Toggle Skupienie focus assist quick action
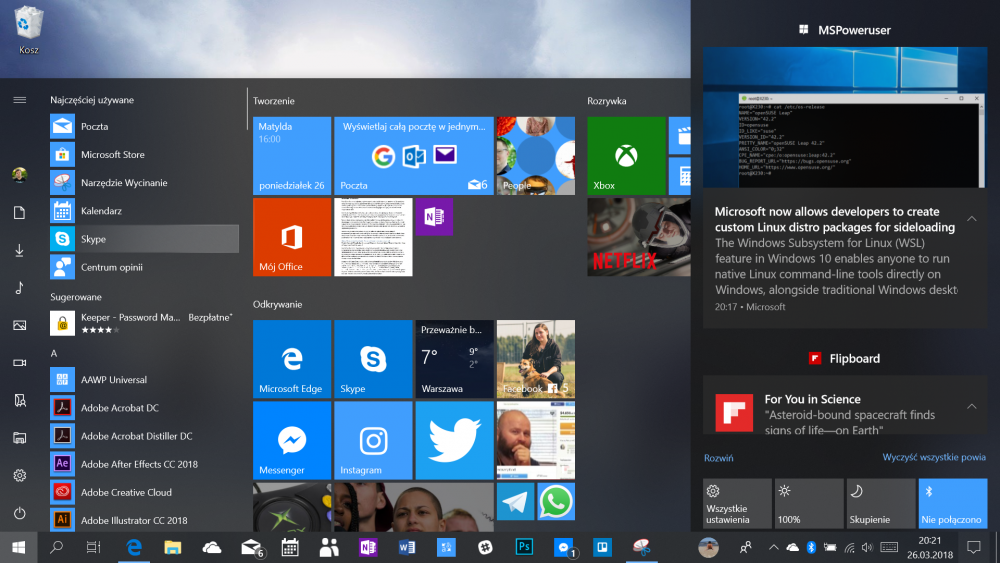Screen dimensions: 1000x563 pos(881,503)
